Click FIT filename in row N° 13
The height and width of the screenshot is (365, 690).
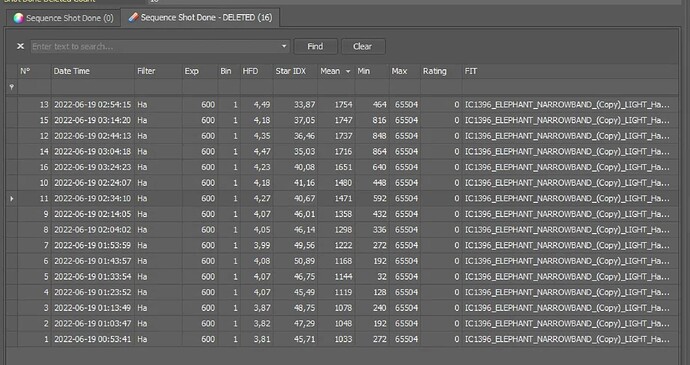568,105
